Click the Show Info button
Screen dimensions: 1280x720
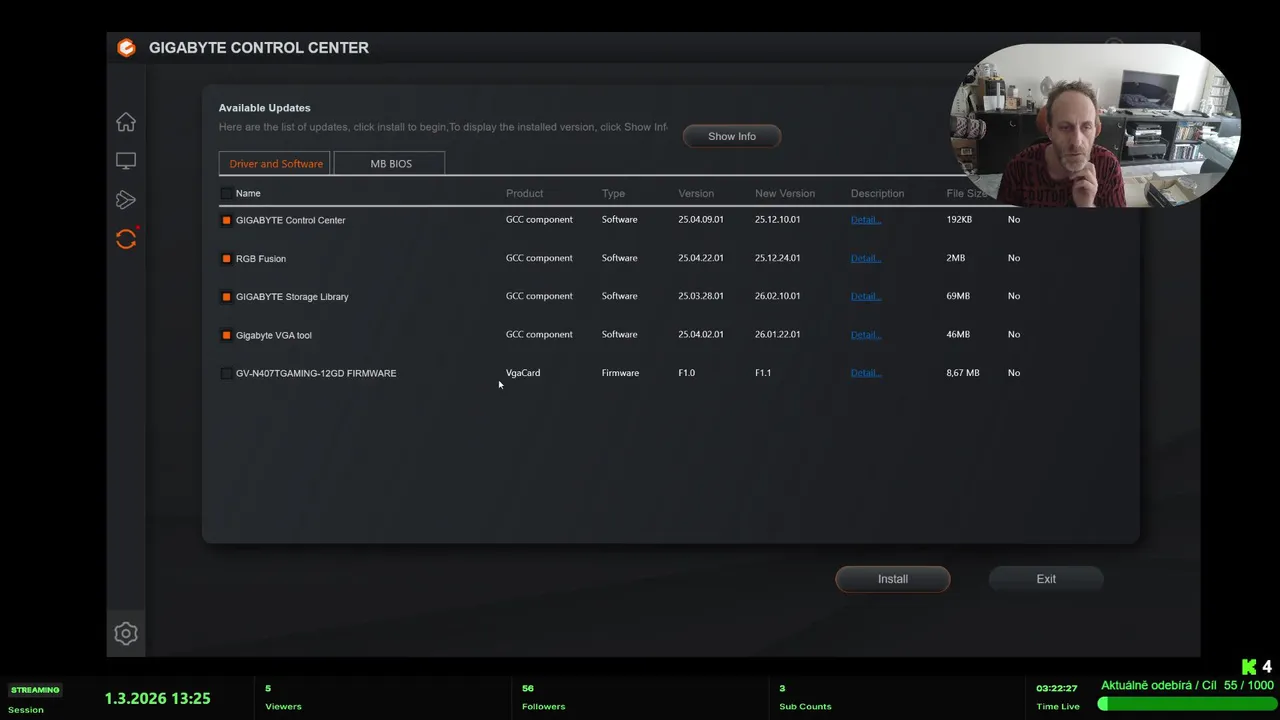point(732,136)
